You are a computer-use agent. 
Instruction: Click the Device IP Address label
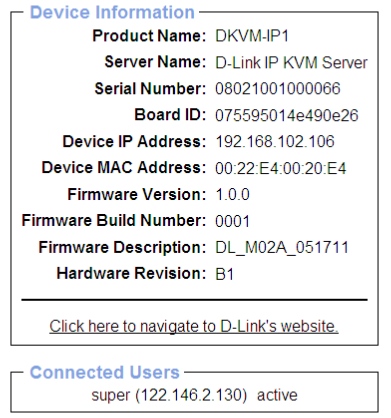(x=134, y=141)
